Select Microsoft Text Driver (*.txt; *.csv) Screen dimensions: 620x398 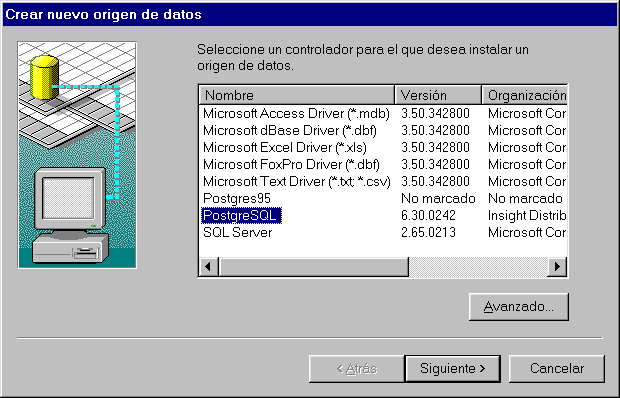click(297, 181)
